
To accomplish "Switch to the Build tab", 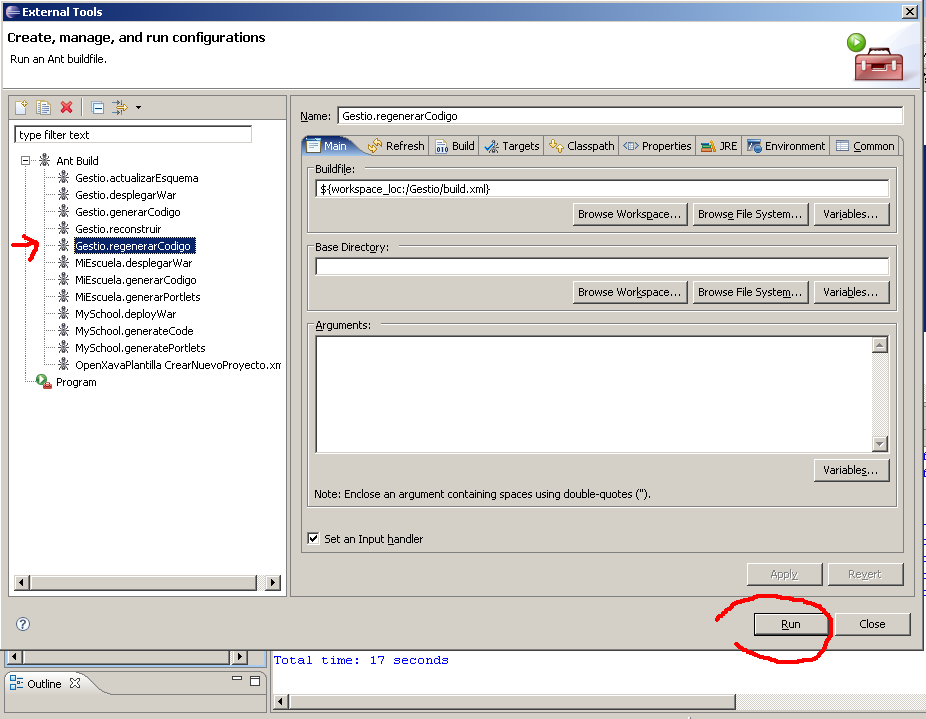I will tap(455, 146).
